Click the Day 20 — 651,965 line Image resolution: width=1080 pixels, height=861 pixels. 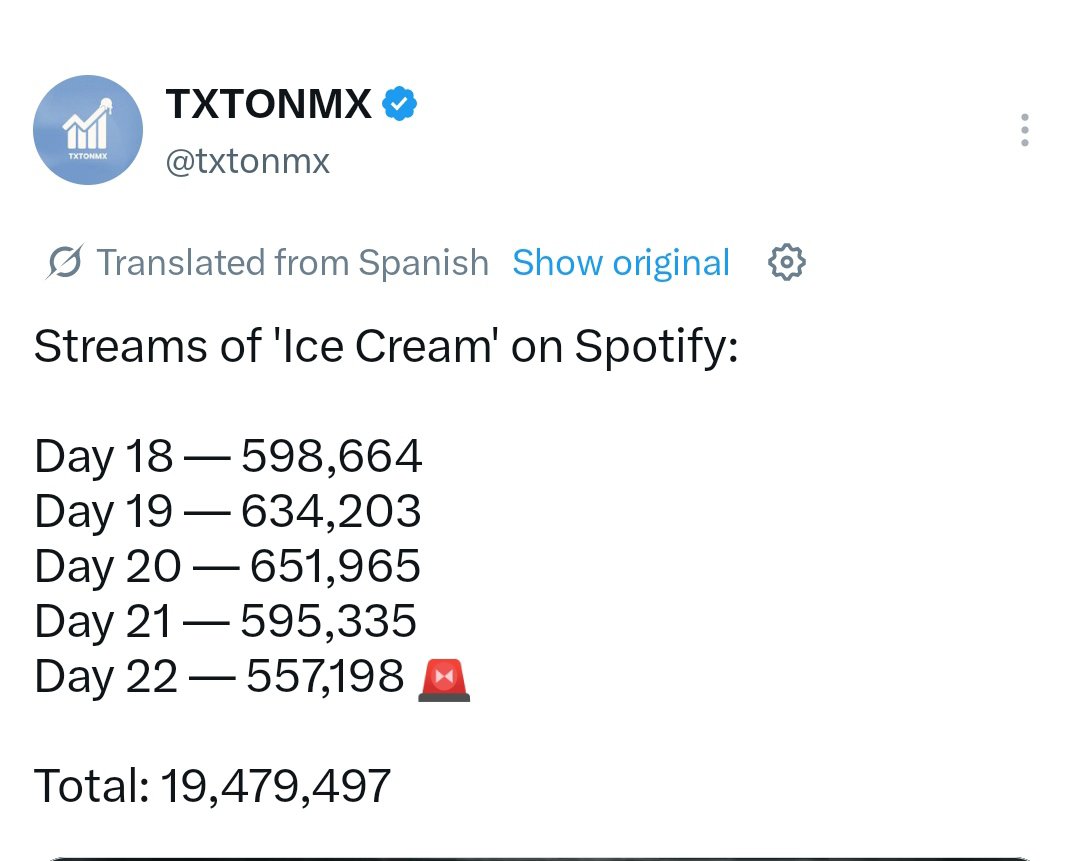tap(227, 566)
